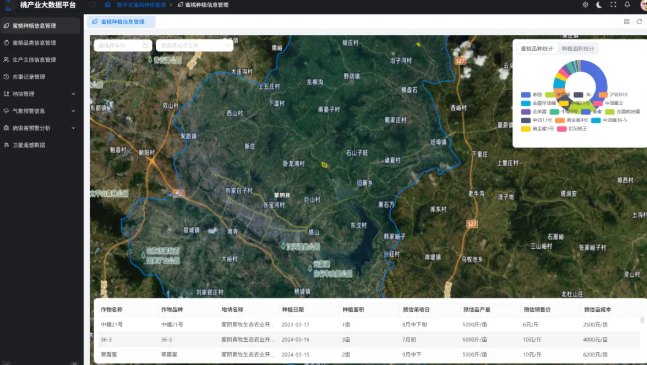Select 蜜桃品类信息管理 in sidebar
The width and height of the screenshot is (647, 365).
click(x=40, y=42)
